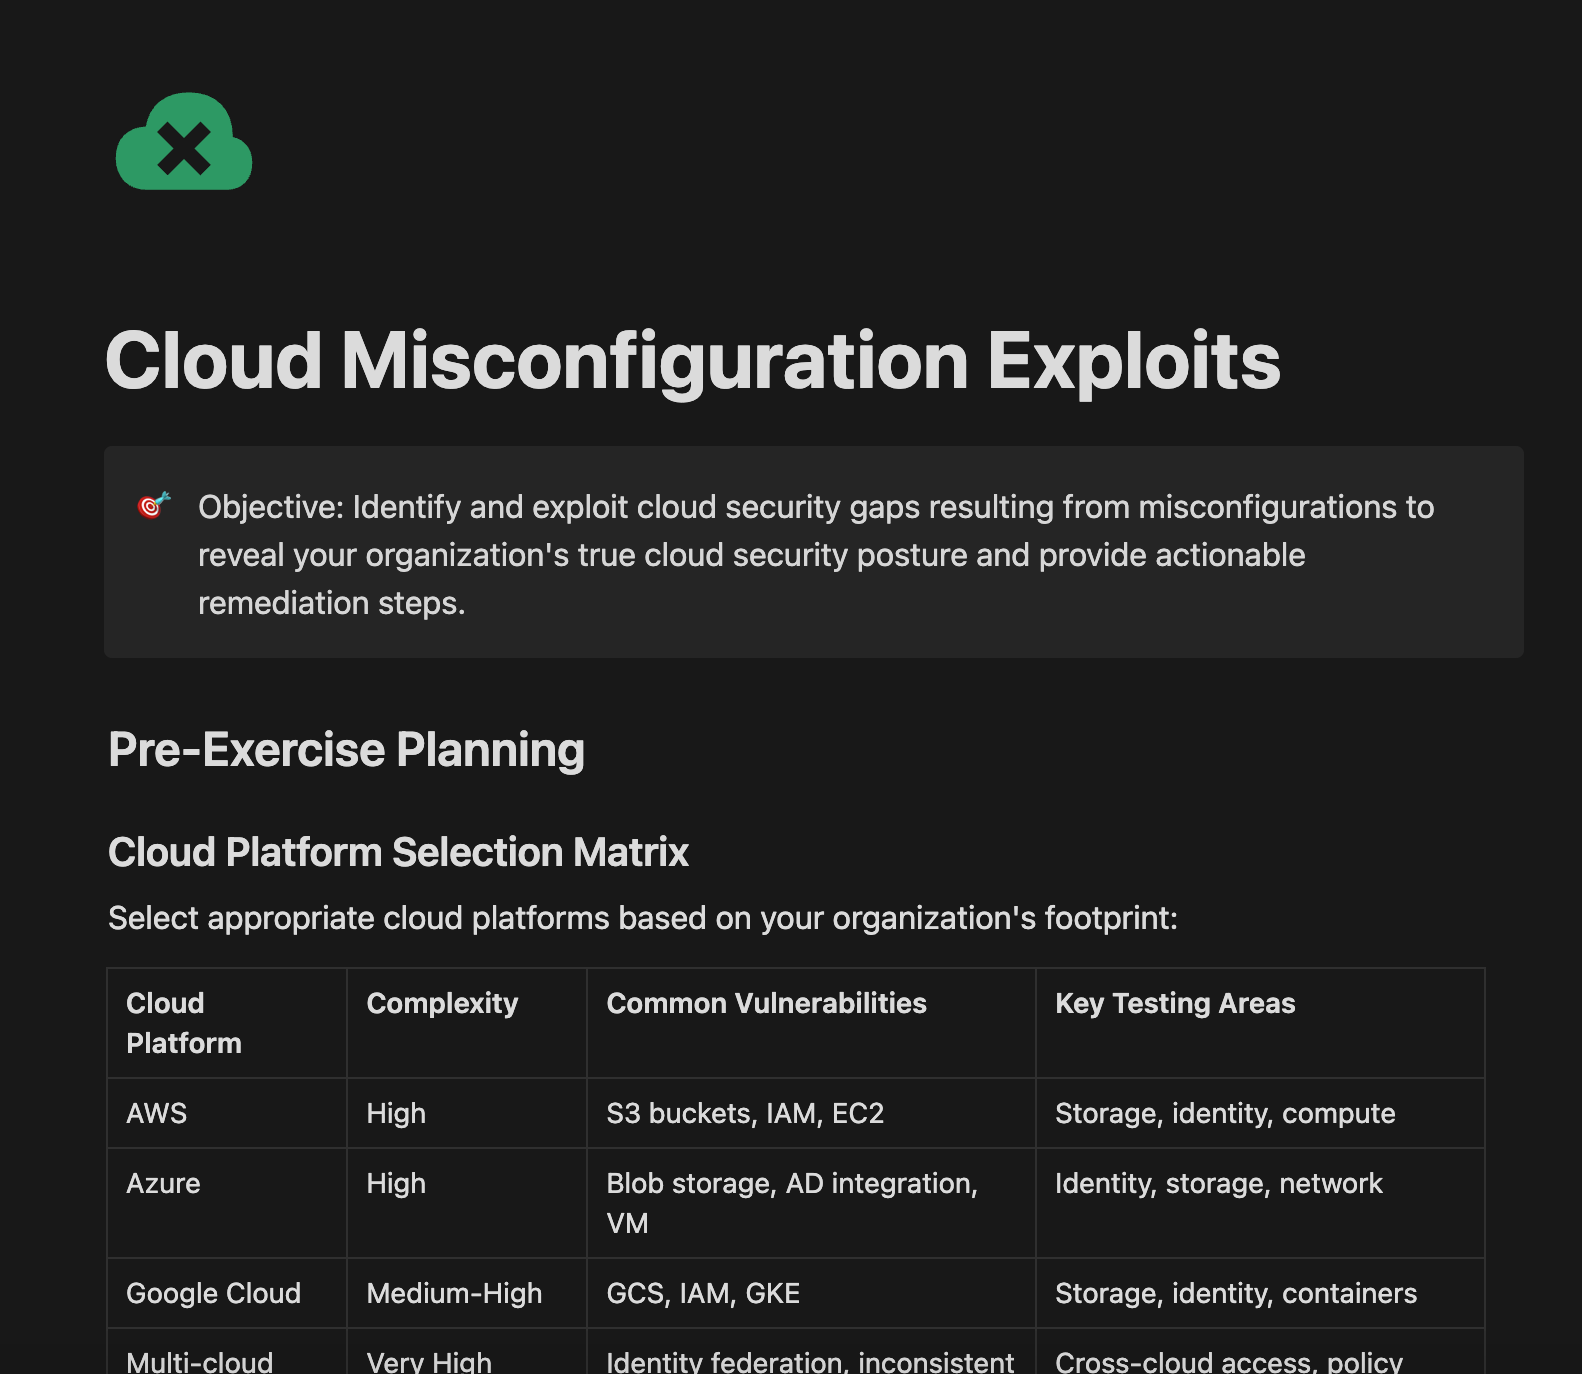Viewport: 1582px width, 1374px height.
Task: Click the 'Identity federation, inconsistent' cell
Action: coord(811,1352)
